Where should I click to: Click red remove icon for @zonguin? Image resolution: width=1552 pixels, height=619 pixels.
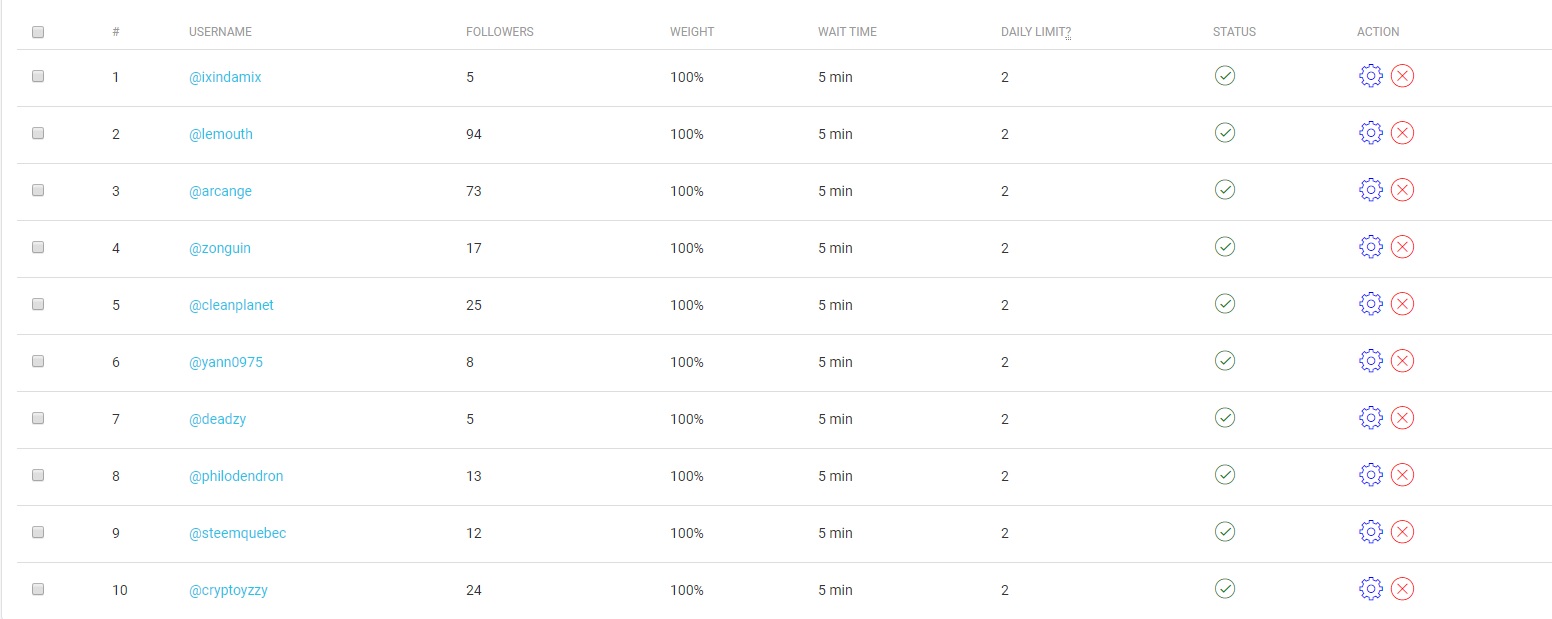coord(1403,247)
